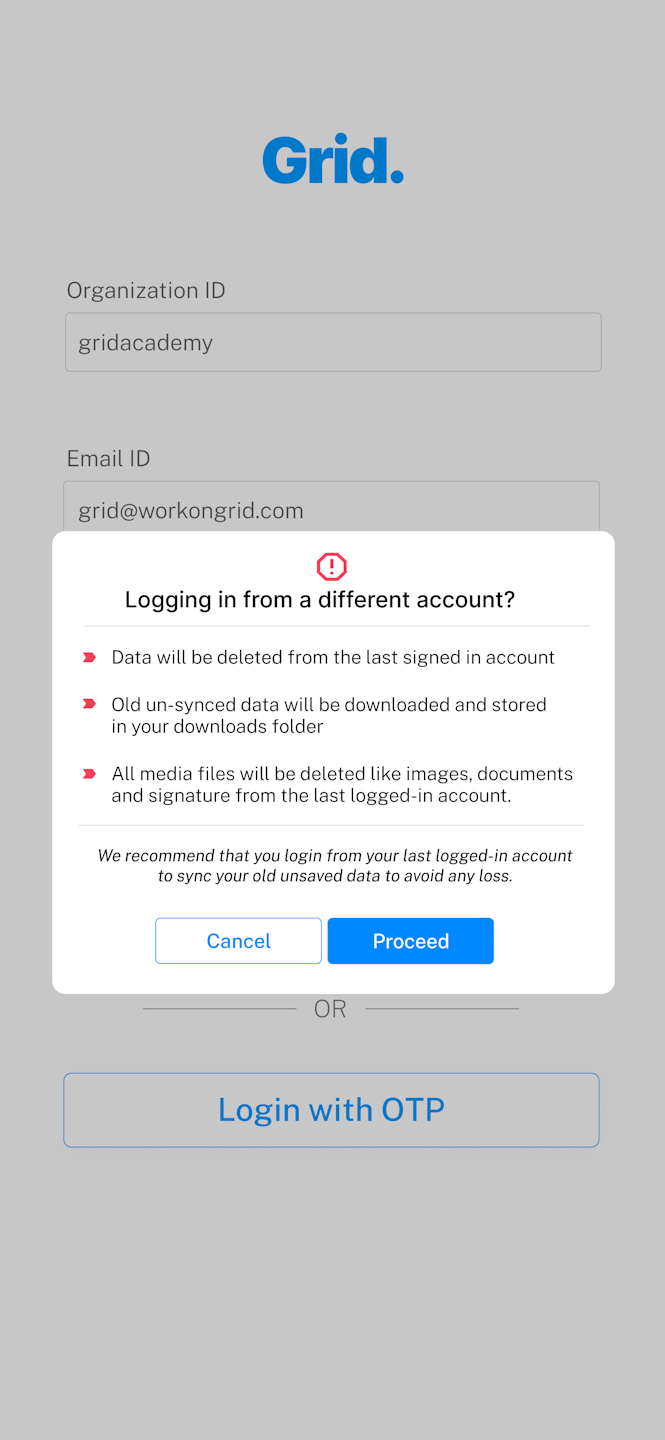The width and height of the screenshot is (665, 1440).
Task: Click bullet arrow beside 'Old un-synced data'
Action: pyautogui.click(x=90, y=705)
